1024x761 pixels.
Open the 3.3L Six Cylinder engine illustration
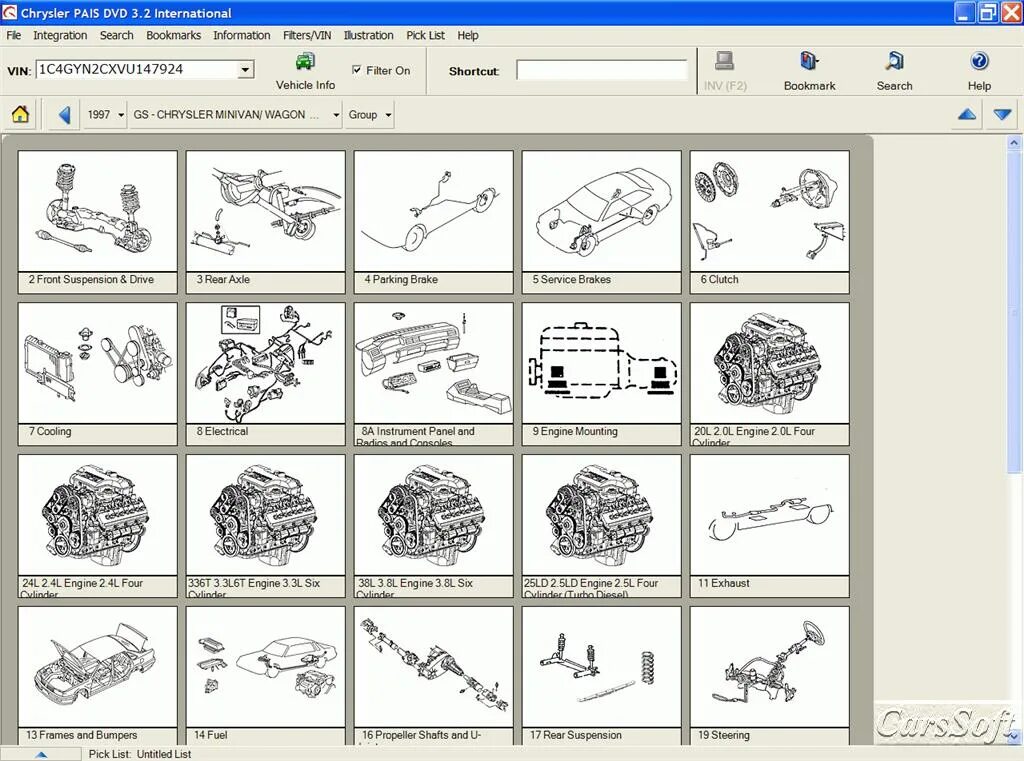click(x=266, y=515)
